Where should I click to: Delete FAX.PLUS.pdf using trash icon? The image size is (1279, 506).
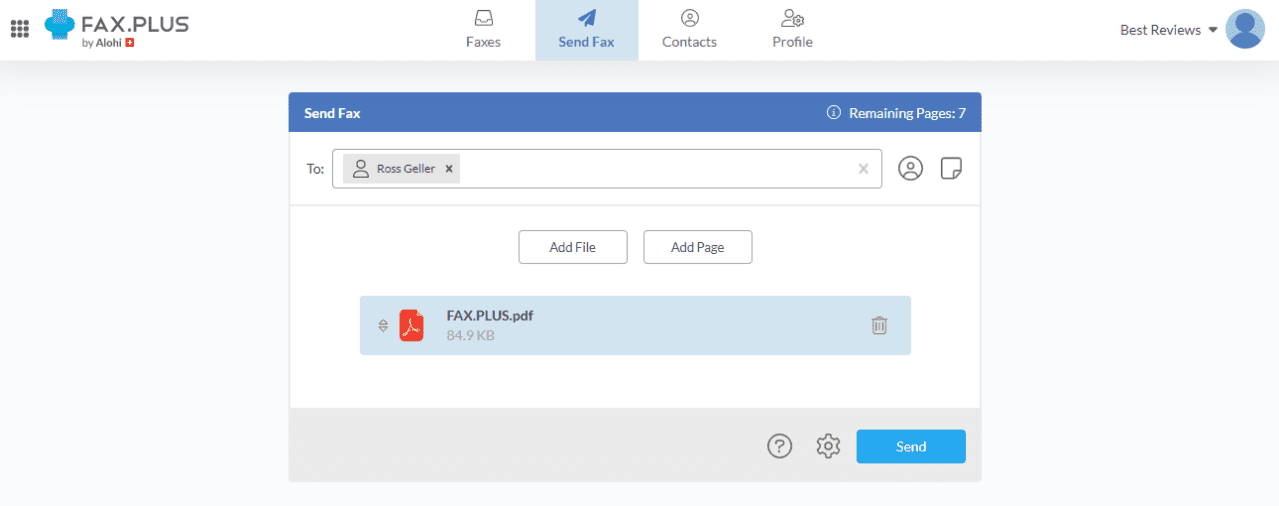pos(879,325)
